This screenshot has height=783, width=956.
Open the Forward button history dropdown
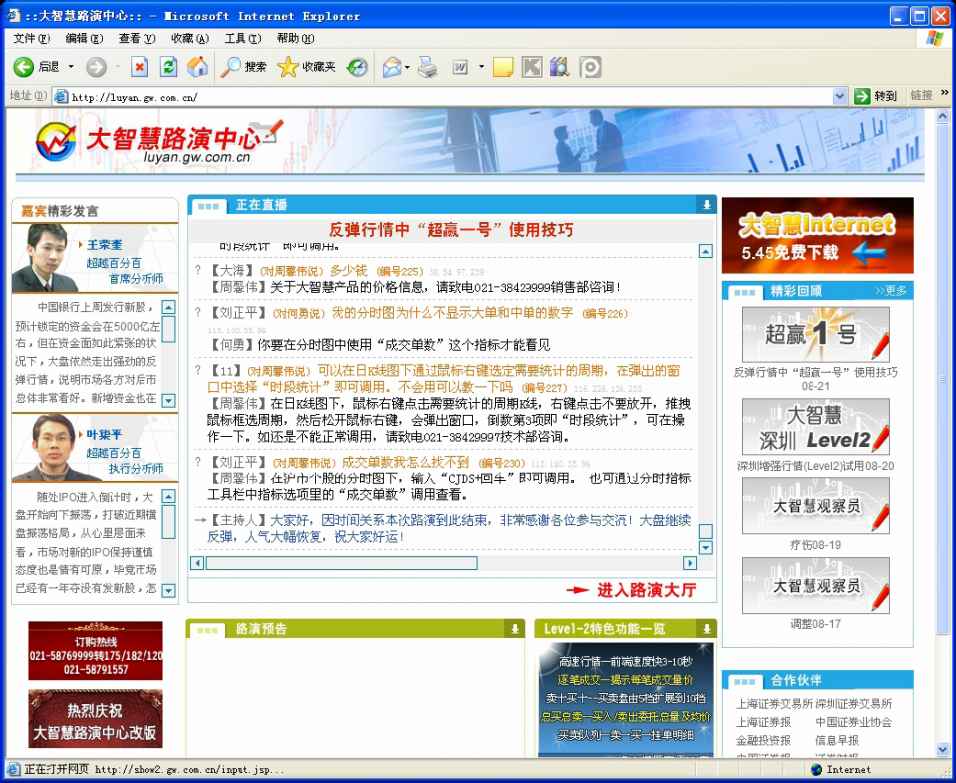[x=118, y=66]
